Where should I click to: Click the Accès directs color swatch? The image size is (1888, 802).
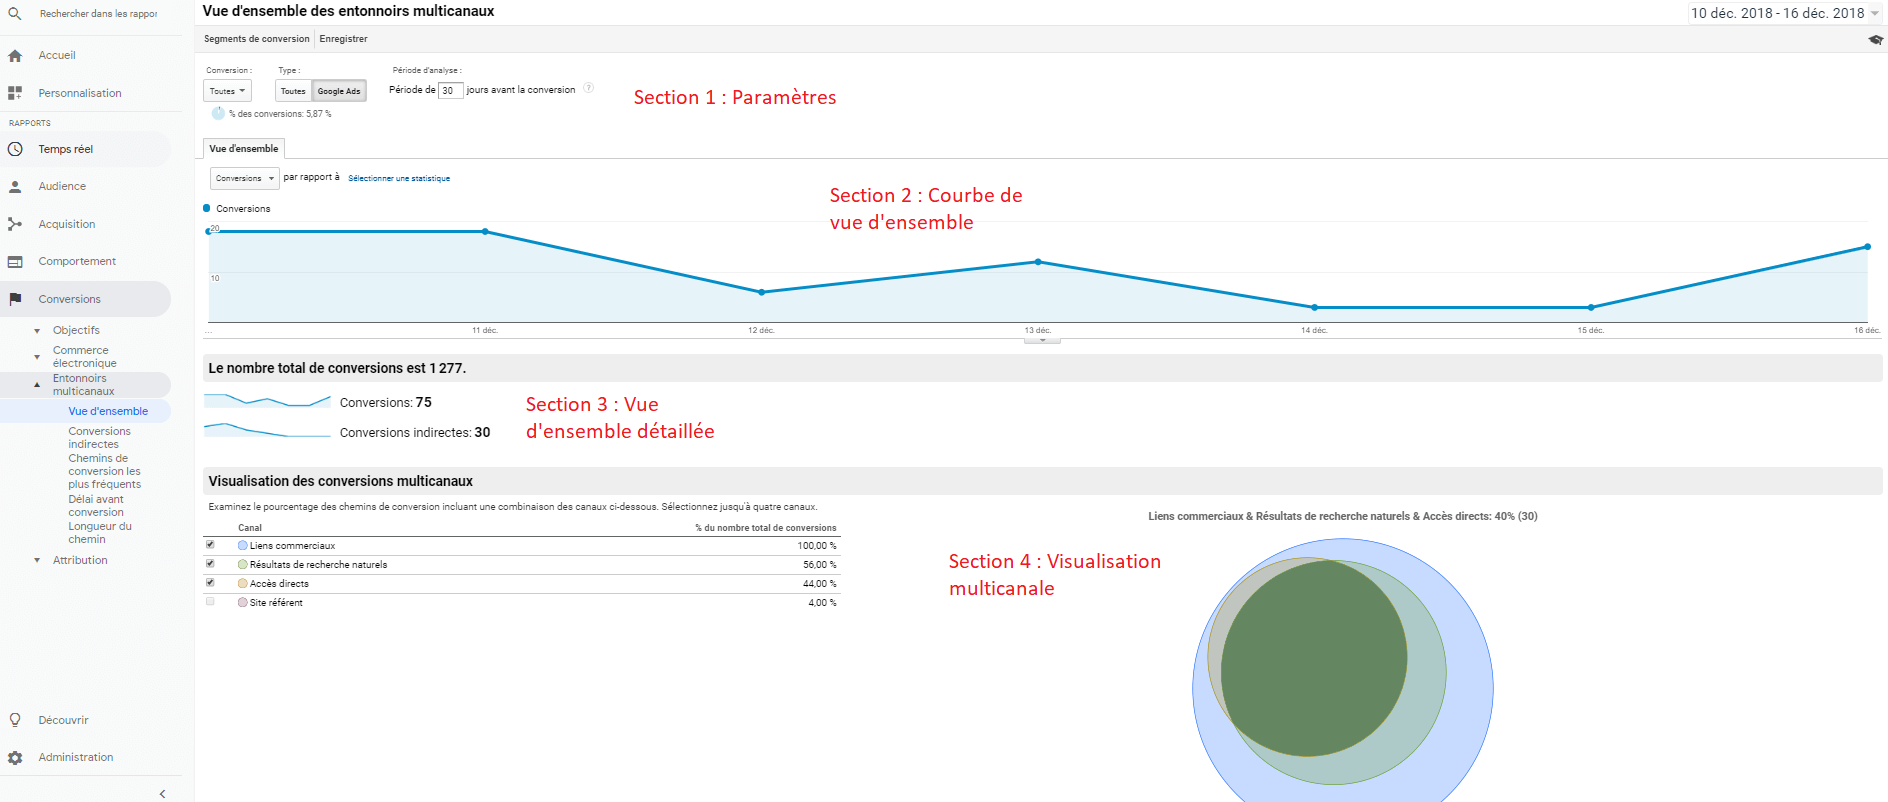(242, 584)
